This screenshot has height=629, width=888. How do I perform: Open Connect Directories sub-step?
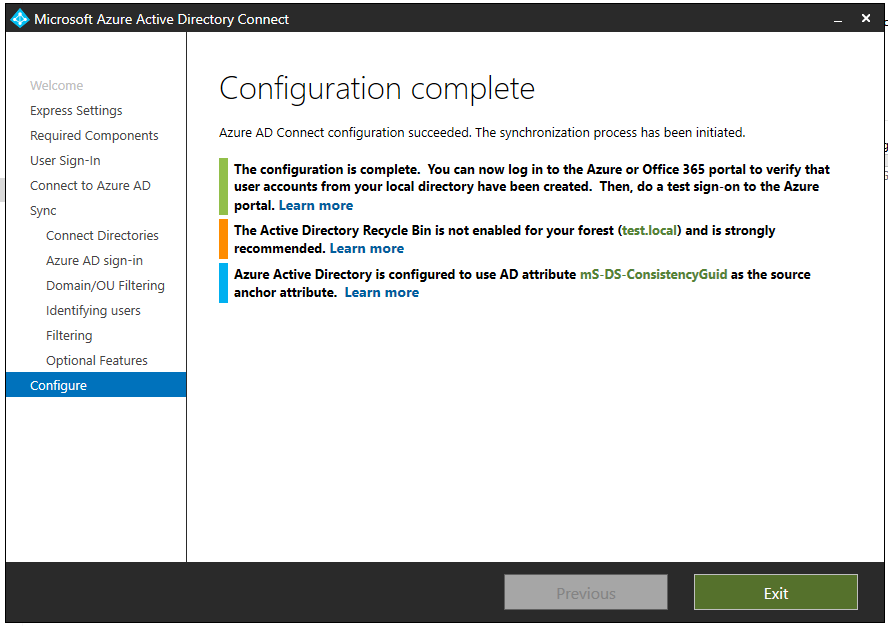tap(102, 236)
